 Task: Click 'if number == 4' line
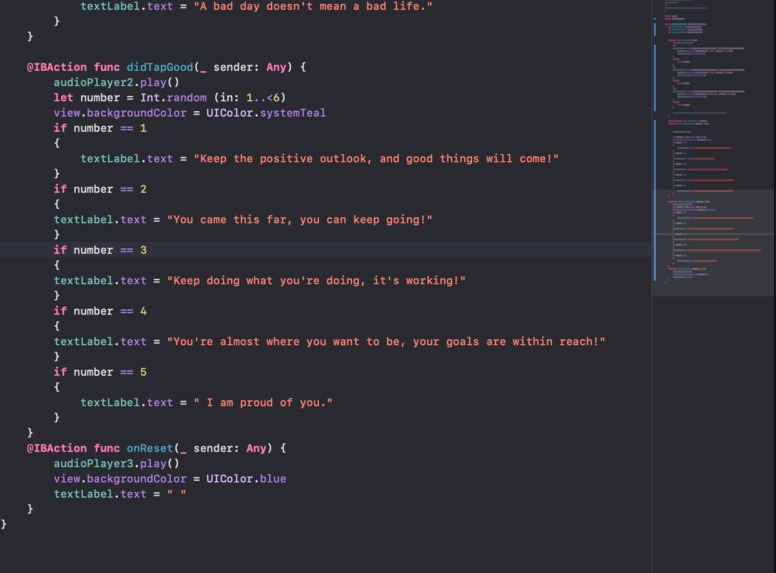pyautogui.click(x=100, y=311)
